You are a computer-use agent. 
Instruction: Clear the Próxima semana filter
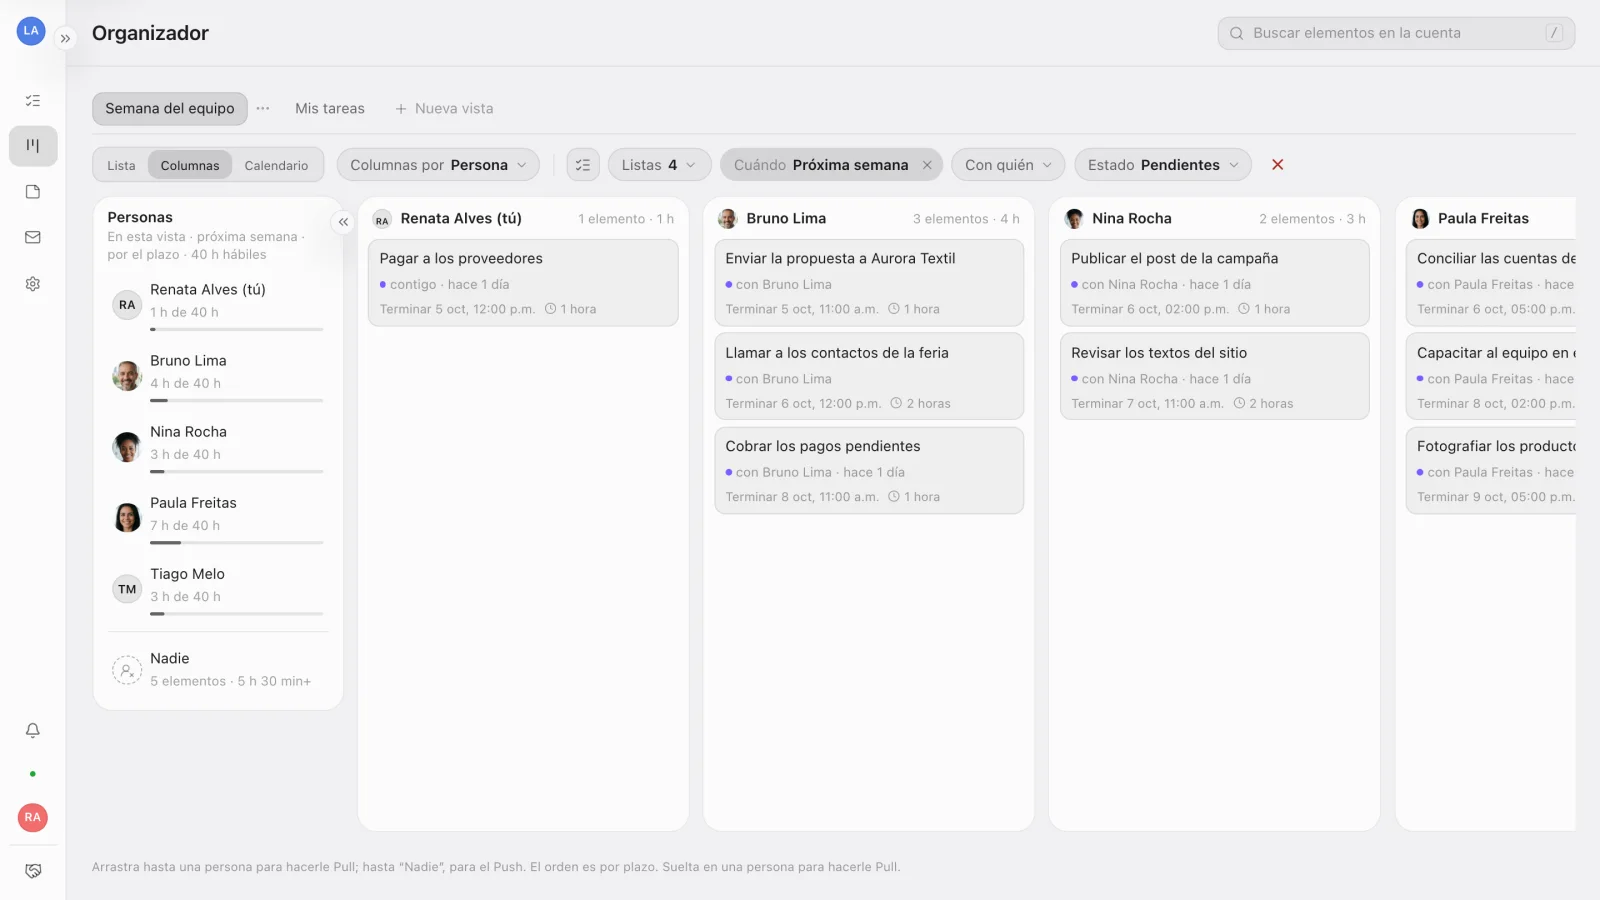point(927,165)
